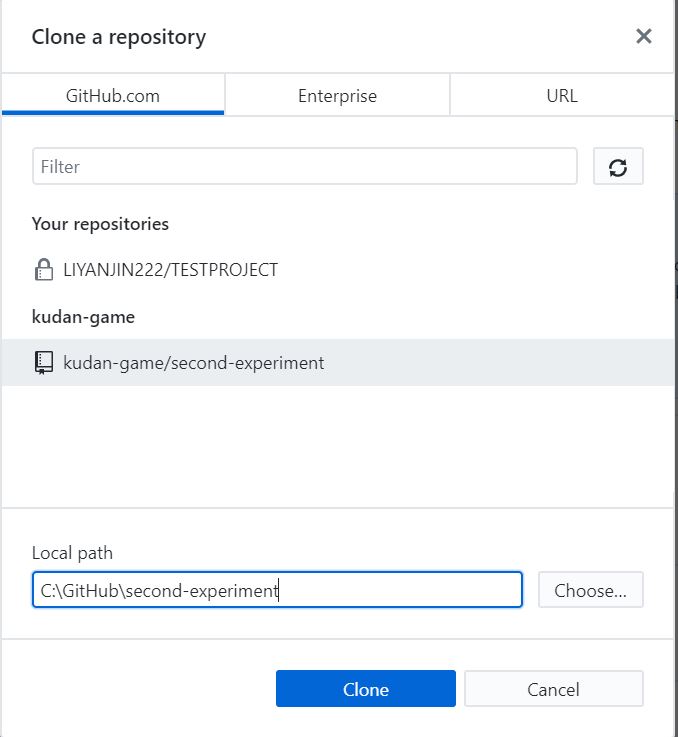Start cloning with the Clone button

pyautogui.click(x=366, y=689)
